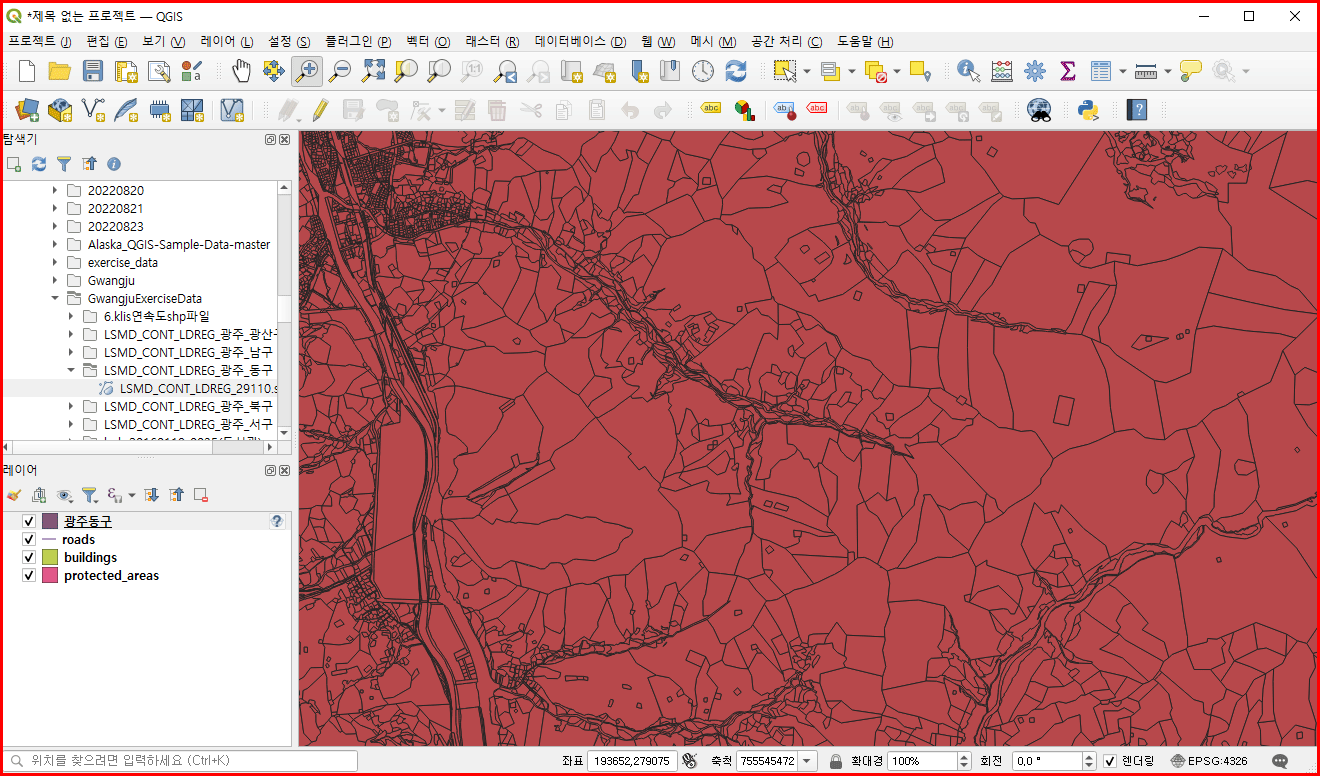1320x776 pixels.
Task: Click the 확대경 magnifier 100% field
Action: pos(922,761)
